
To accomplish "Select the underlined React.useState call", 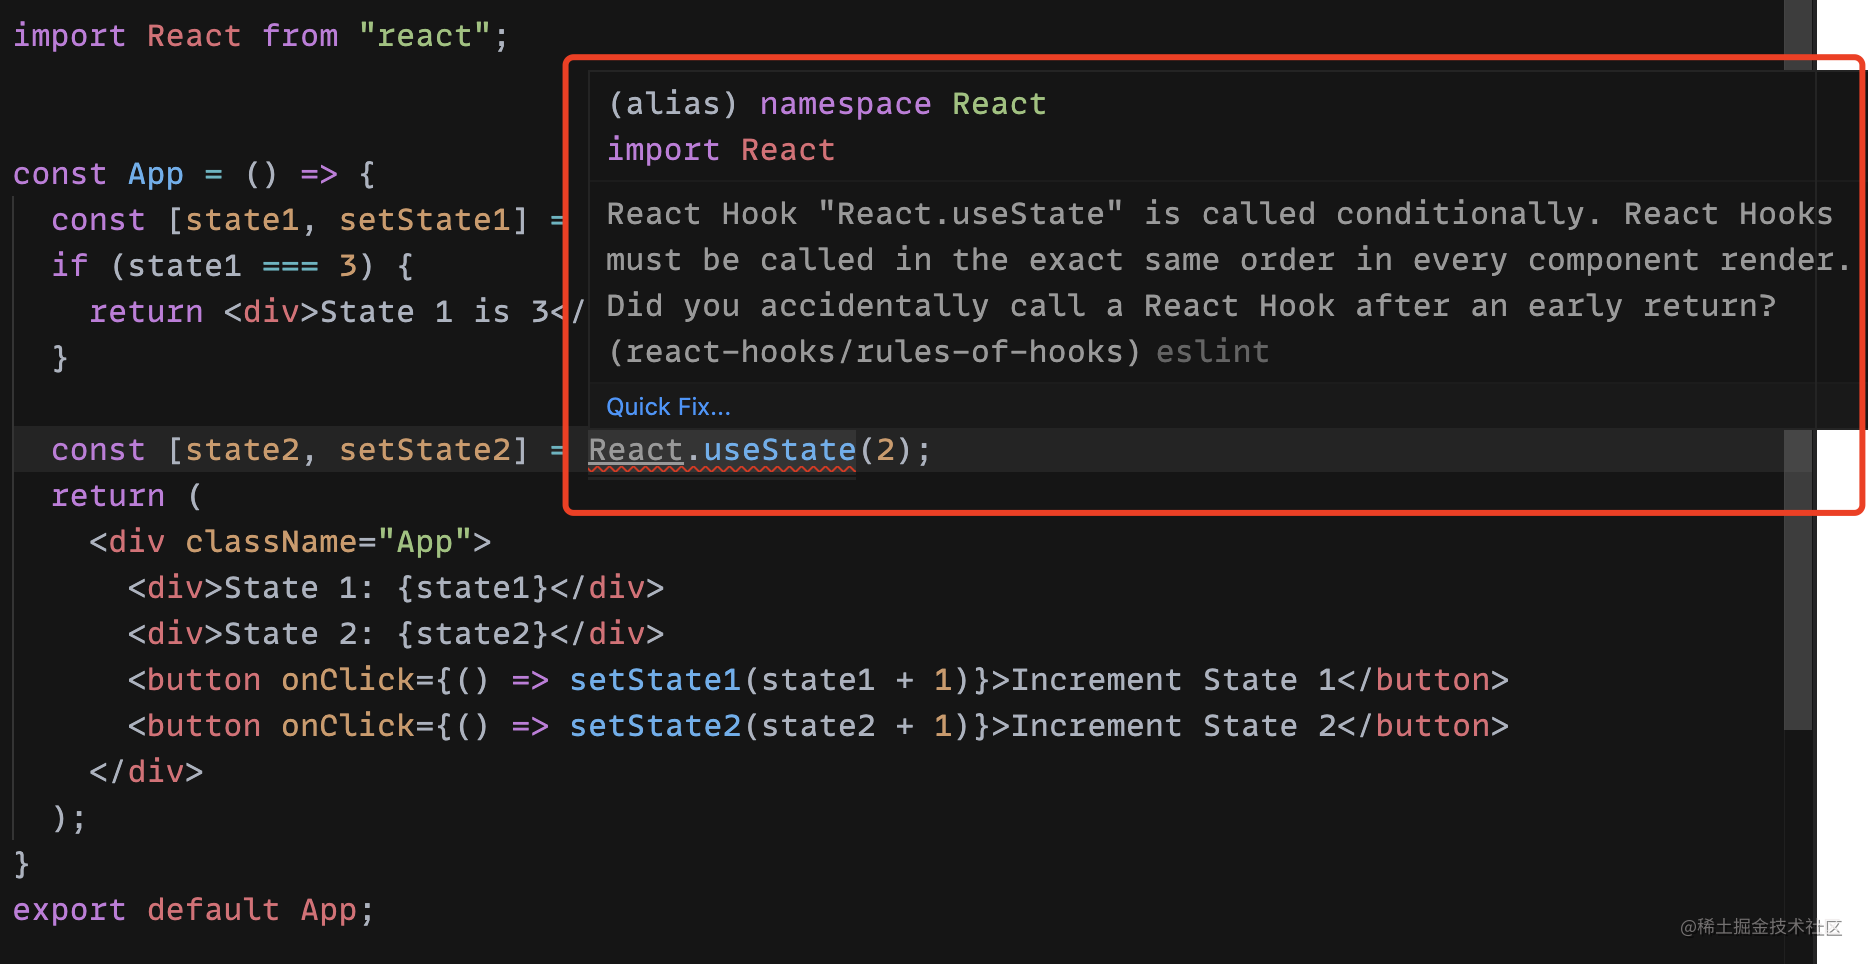I will point(721,449).
